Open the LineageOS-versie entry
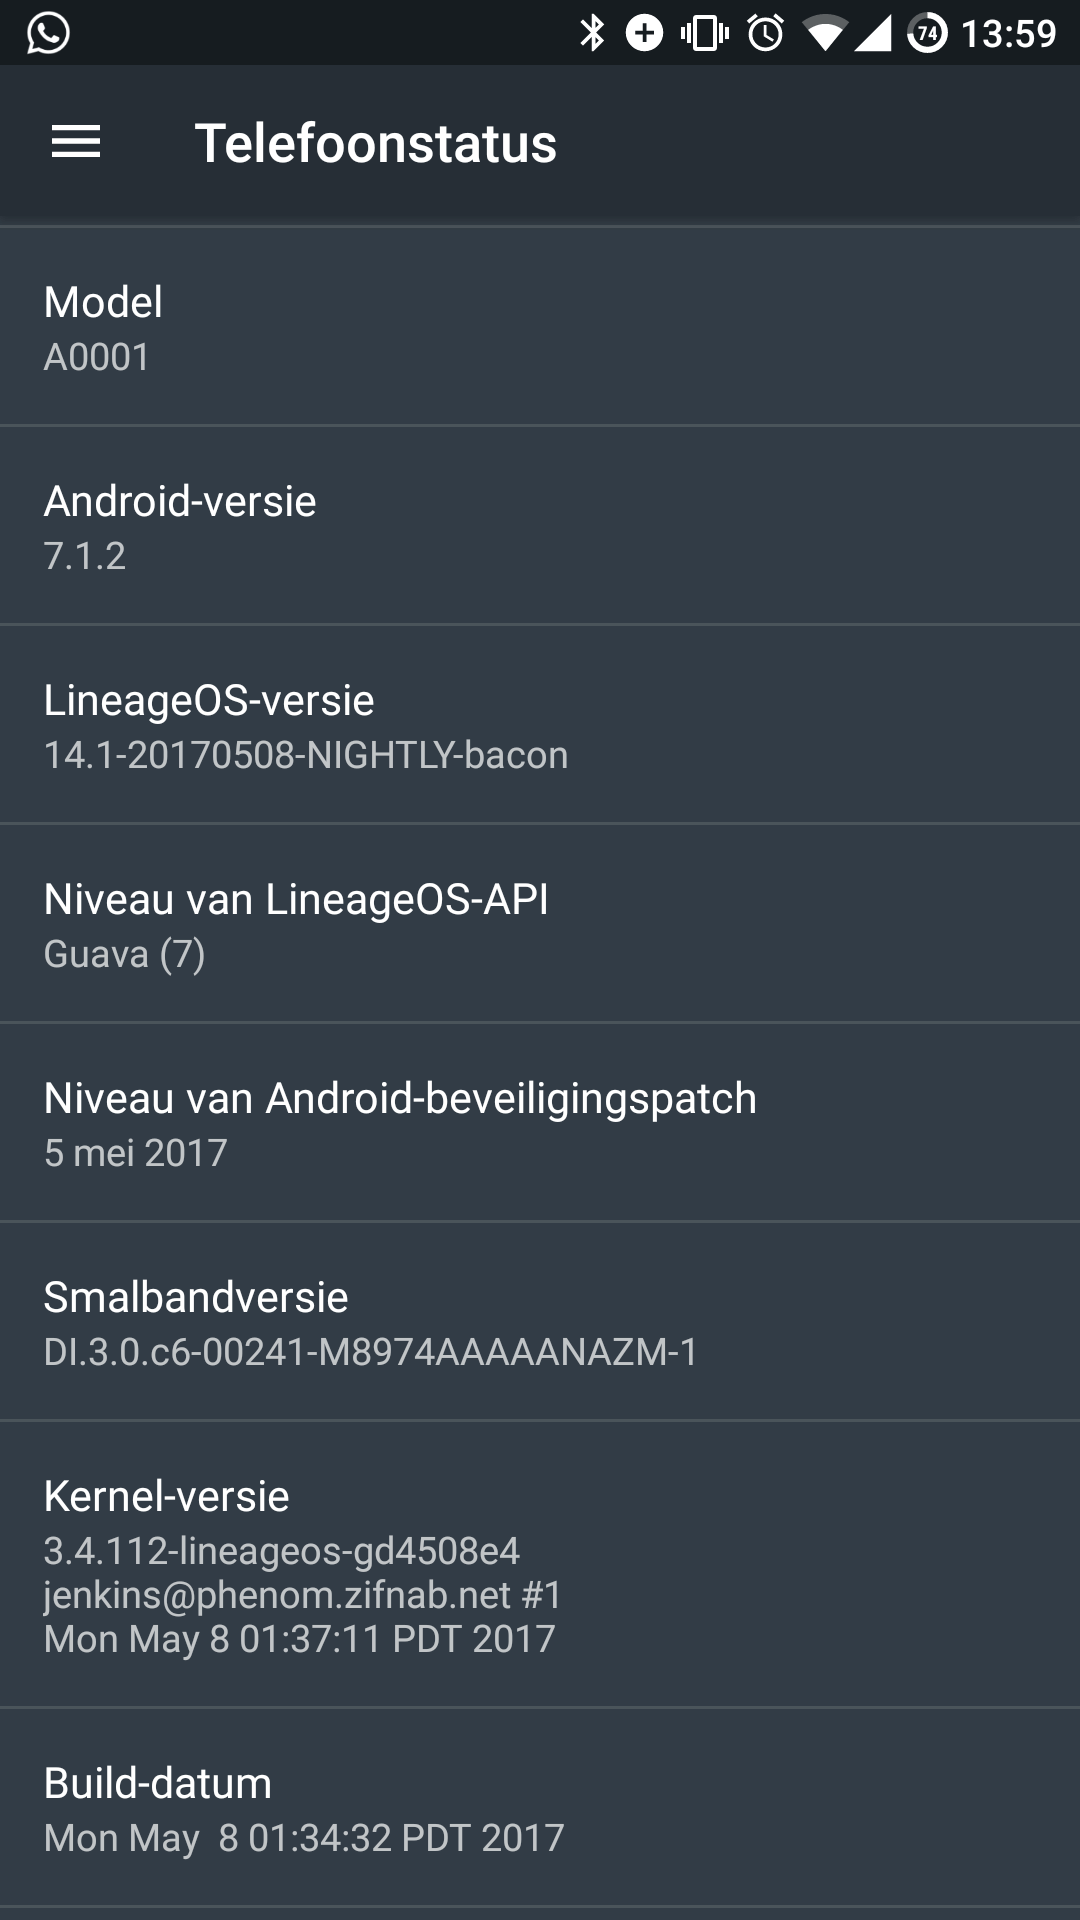1080x1920 pixels. [x=540, y=726]
